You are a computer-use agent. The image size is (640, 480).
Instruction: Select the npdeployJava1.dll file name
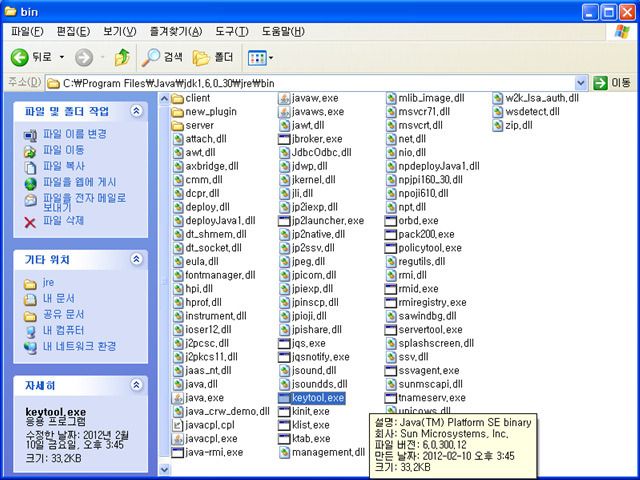click(x=439, y=167)
